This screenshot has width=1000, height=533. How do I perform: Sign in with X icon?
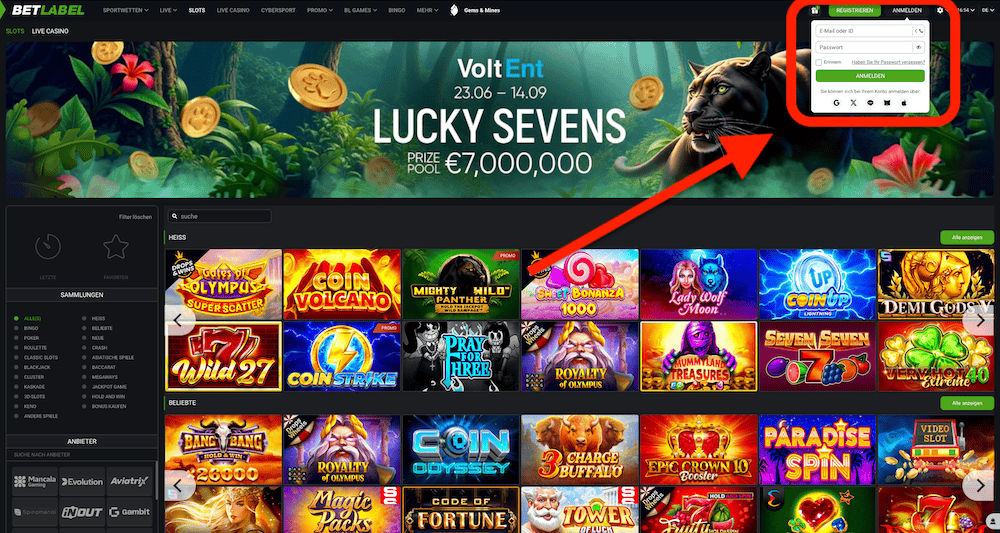854,102
